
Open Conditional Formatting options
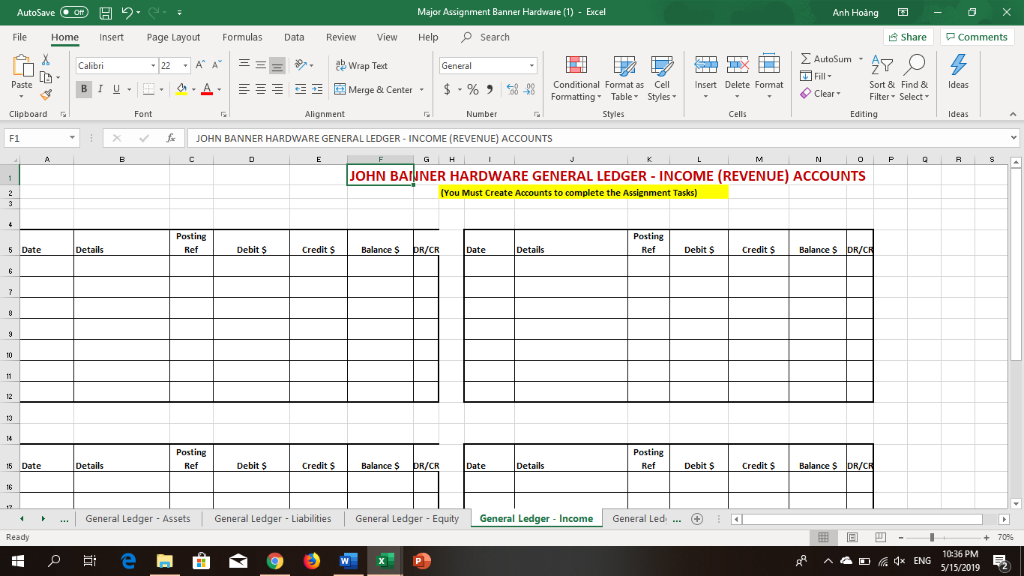(576, 80)
